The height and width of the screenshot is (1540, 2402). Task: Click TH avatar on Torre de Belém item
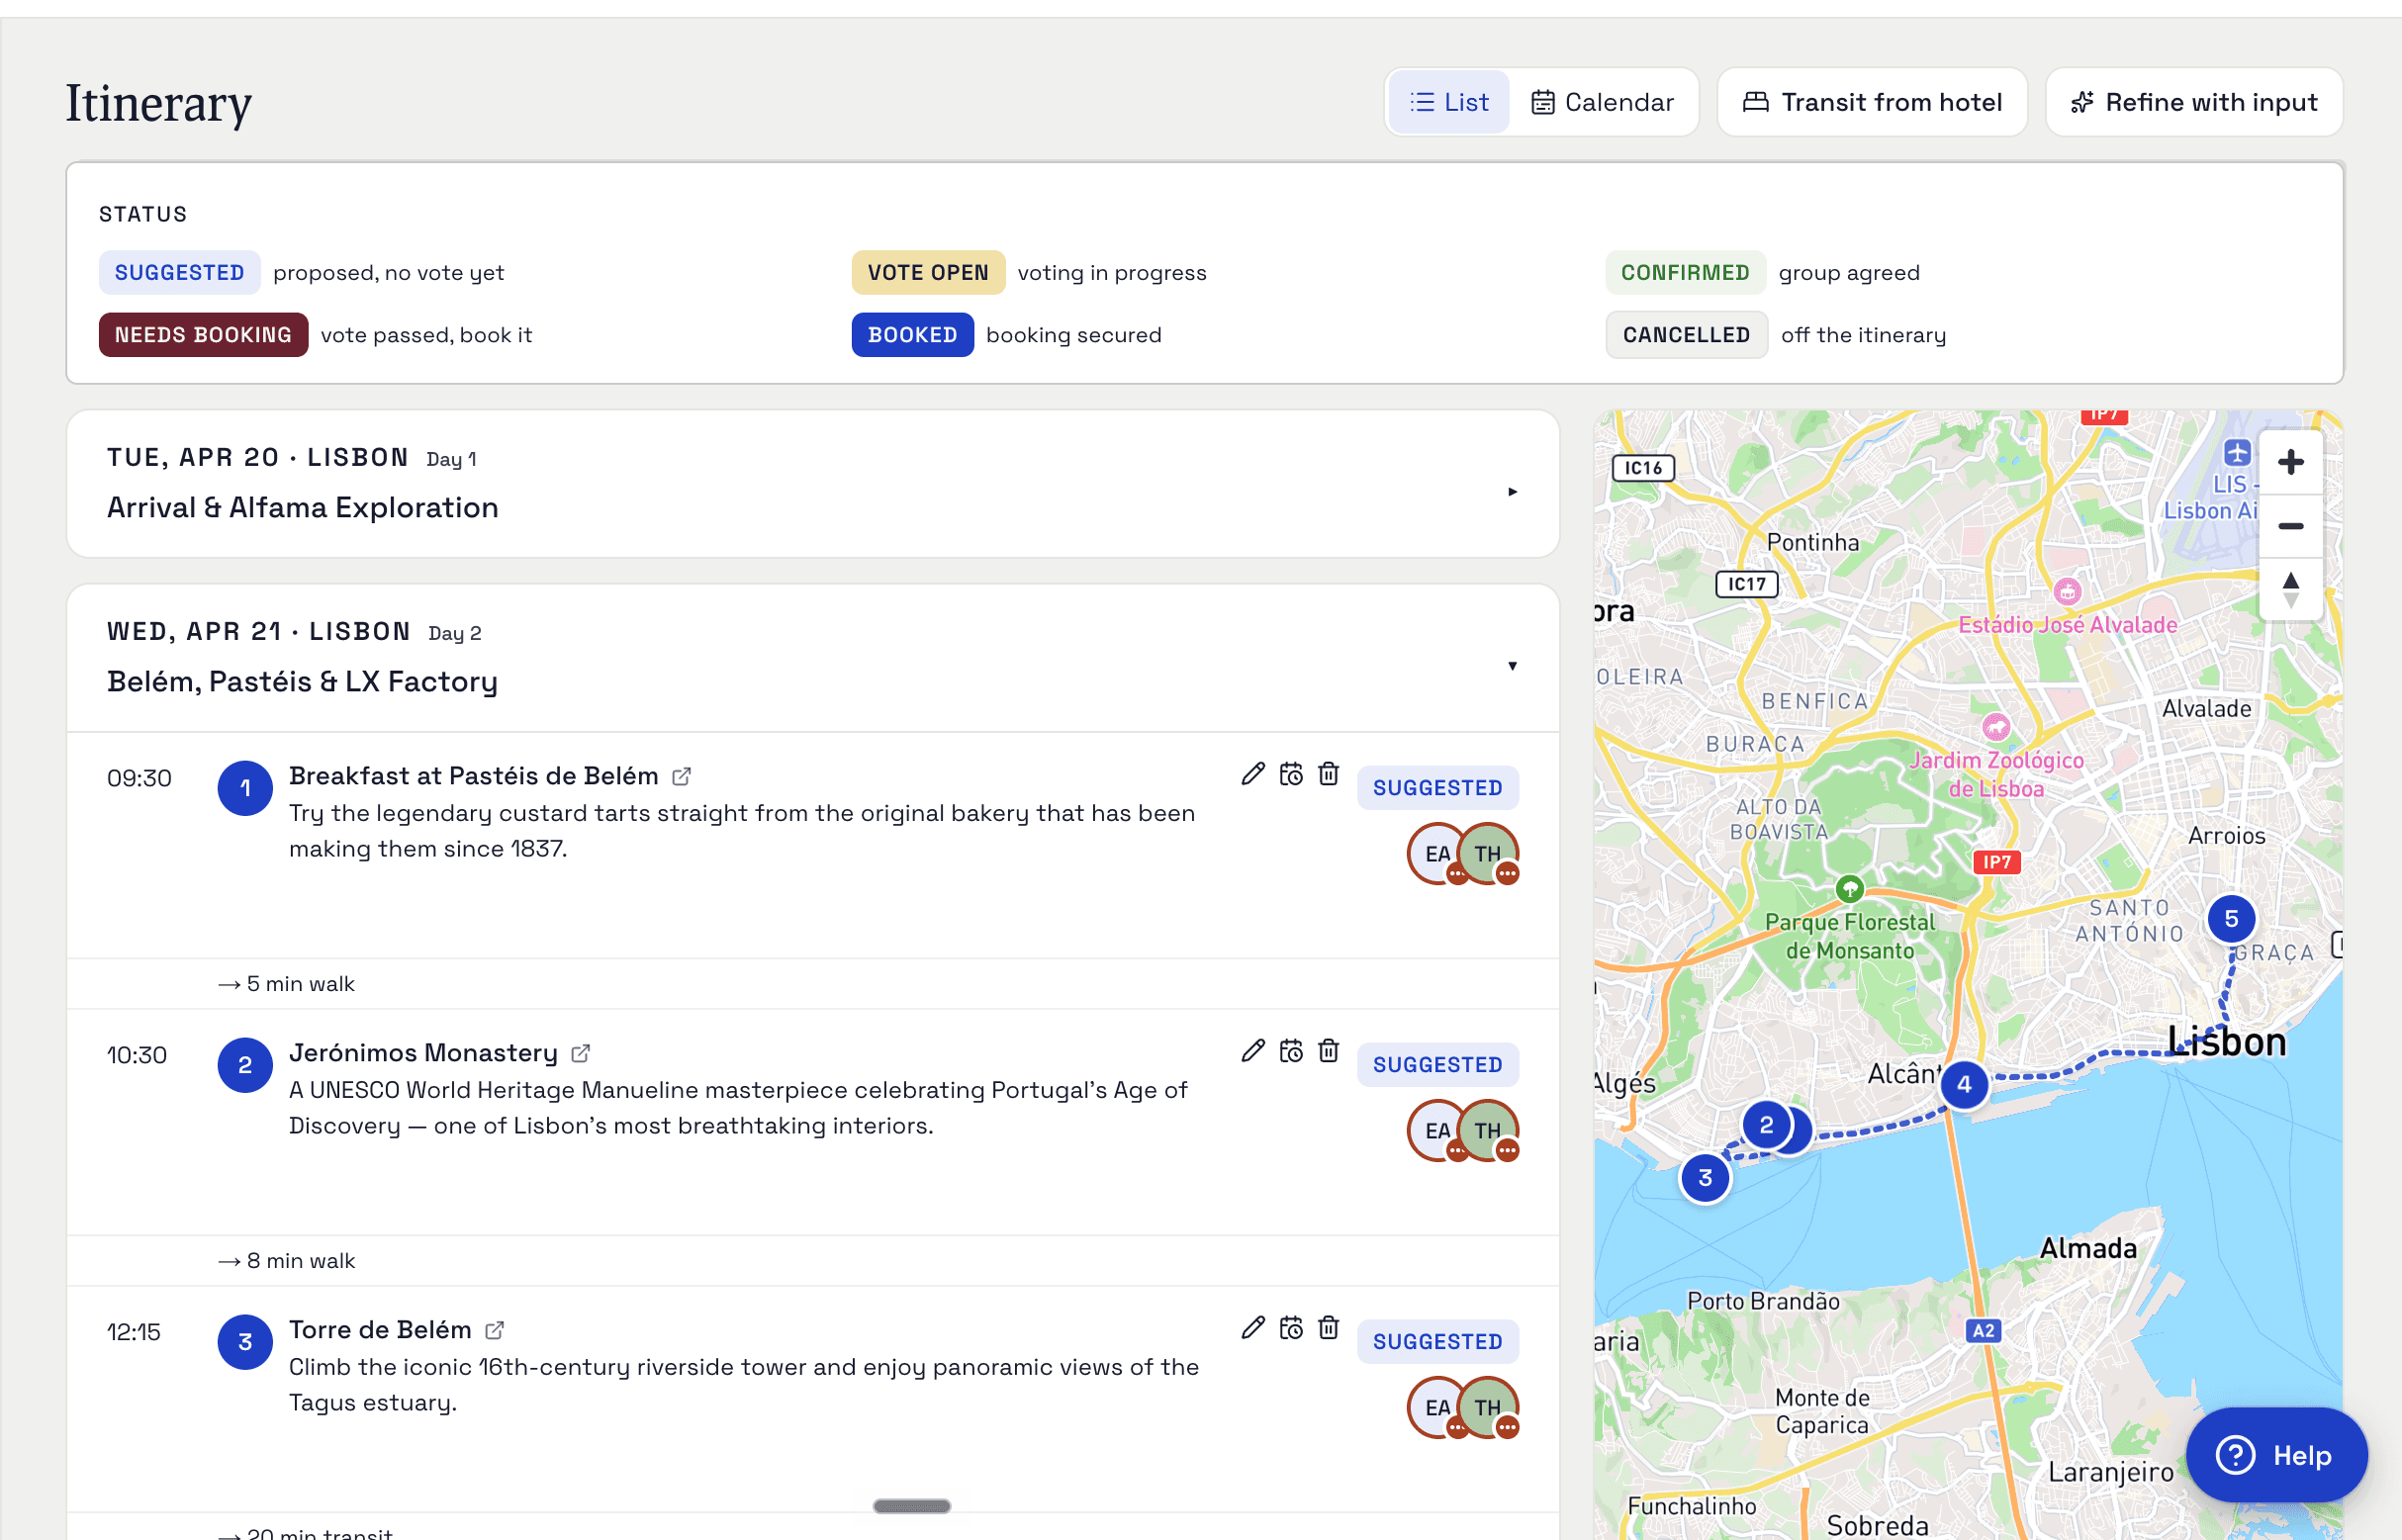pos(1489,1408)
